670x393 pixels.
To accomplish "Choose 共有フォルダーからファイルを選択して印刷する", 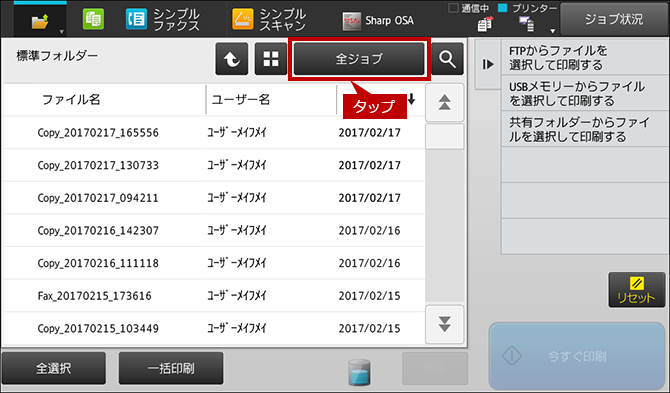I will pyautogui.click(x=585, y=129).
